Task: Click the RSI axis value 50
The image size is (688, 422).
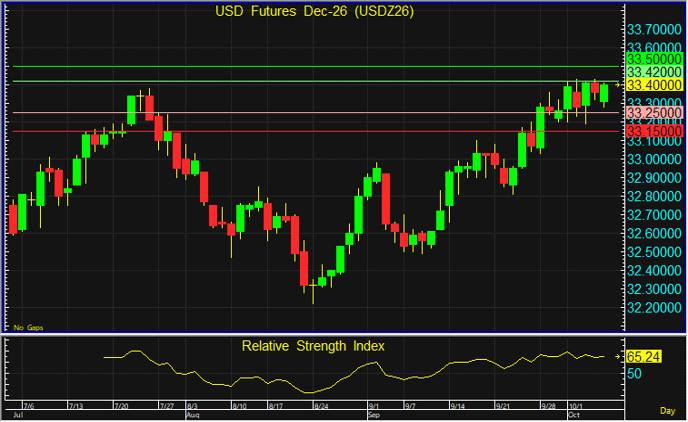Action: pos(634,374)
